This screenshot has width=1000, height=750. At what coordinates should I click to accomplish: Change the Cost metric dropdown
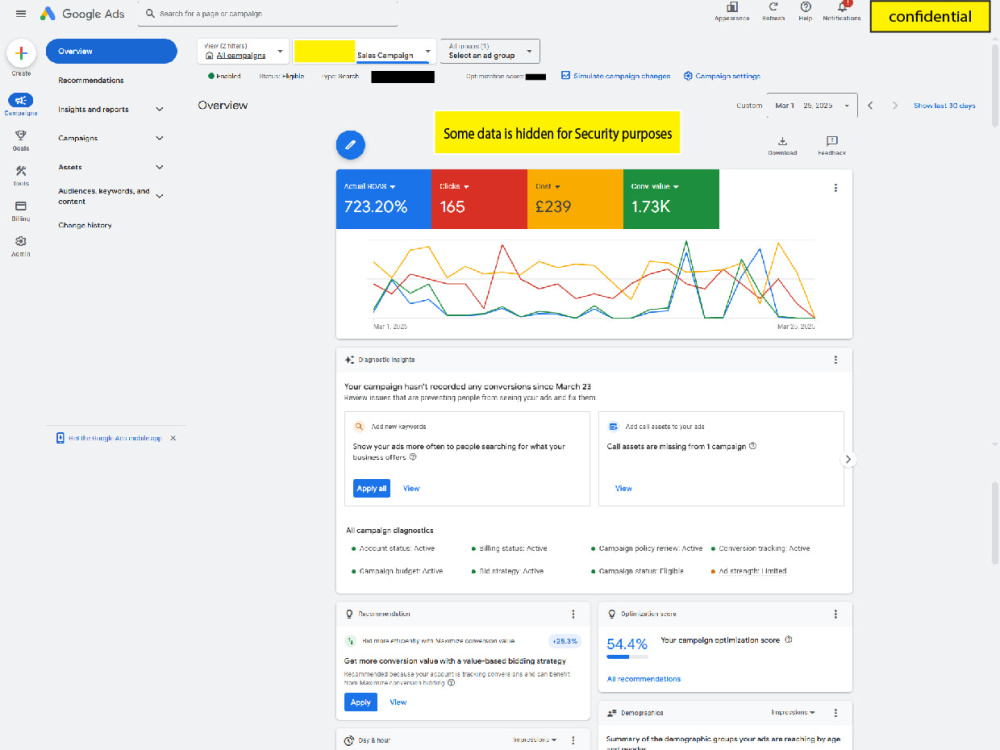(548, 186)
